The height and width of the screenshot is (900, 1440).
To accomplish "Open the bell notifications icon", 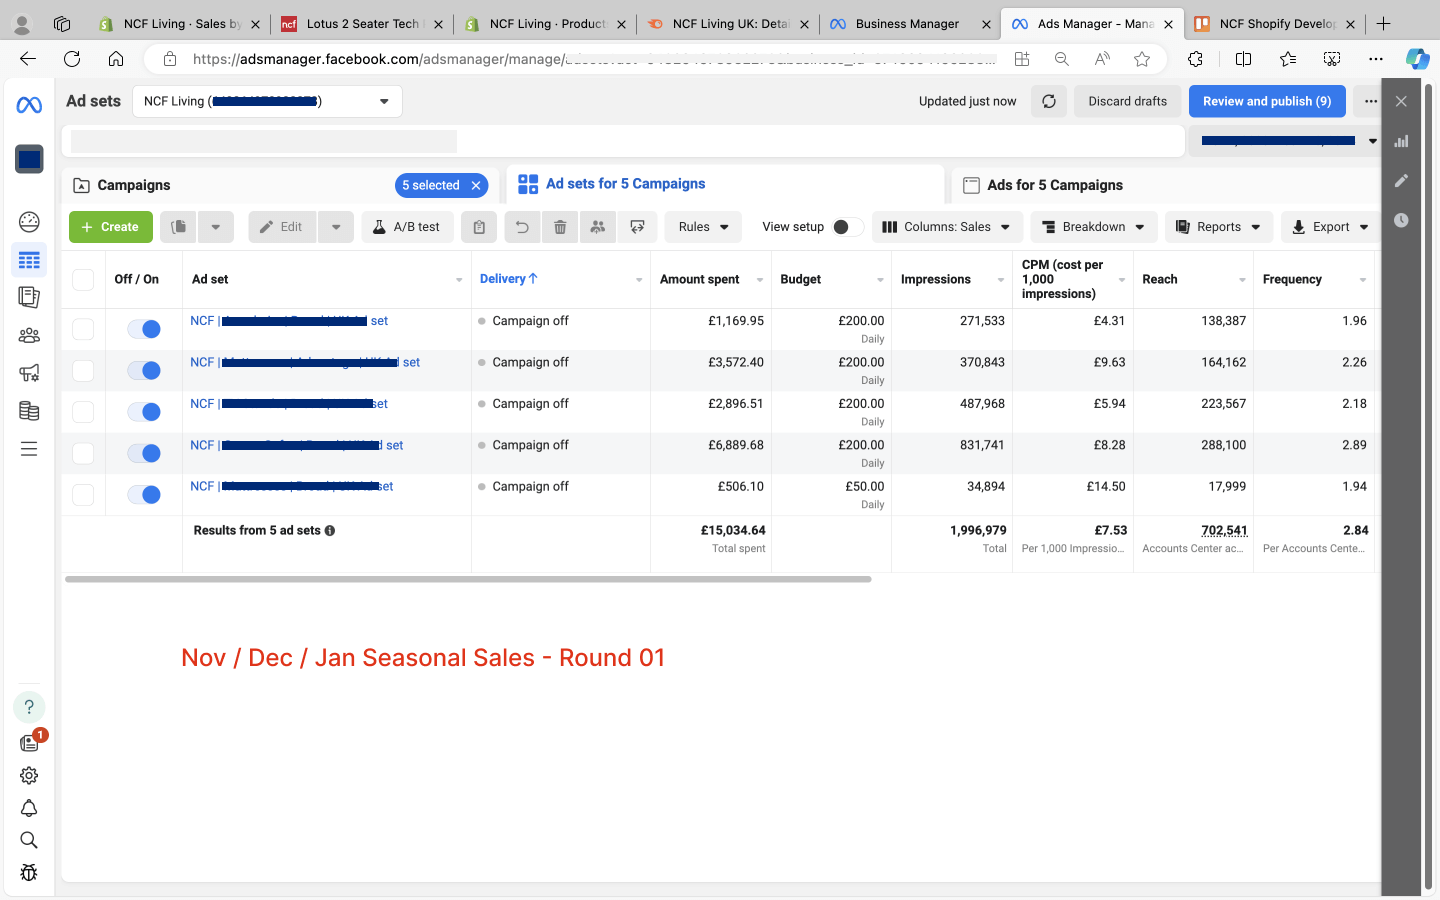I will 29,808.
